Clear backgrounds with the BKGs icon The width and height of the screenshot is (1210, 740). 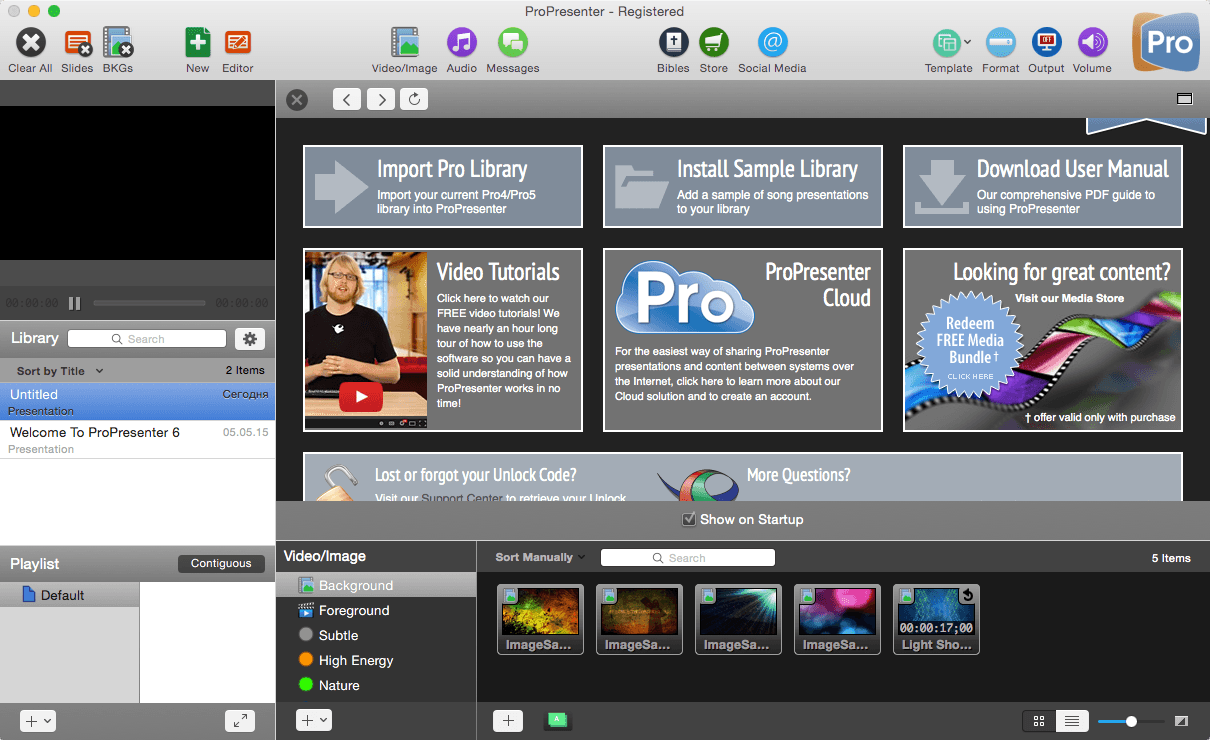pos(118,43)
